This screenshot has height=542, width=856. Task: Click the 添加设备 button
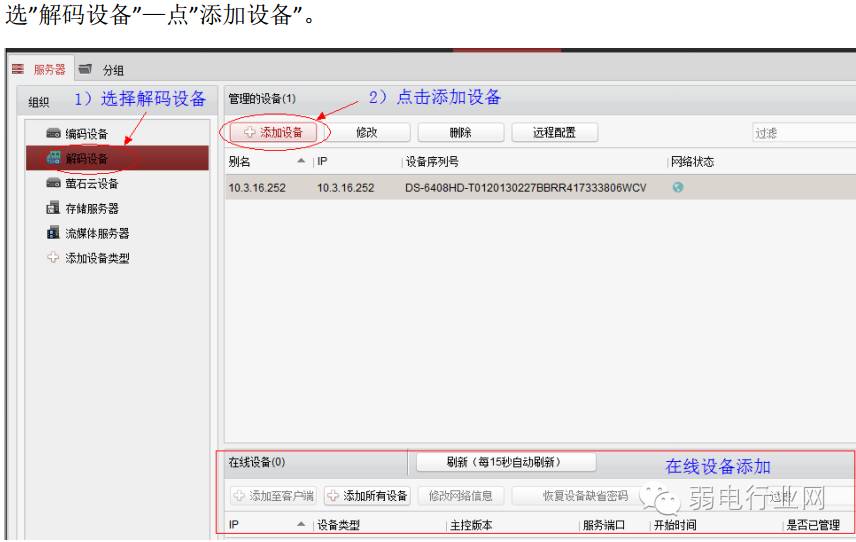click(x=273, y=132)
